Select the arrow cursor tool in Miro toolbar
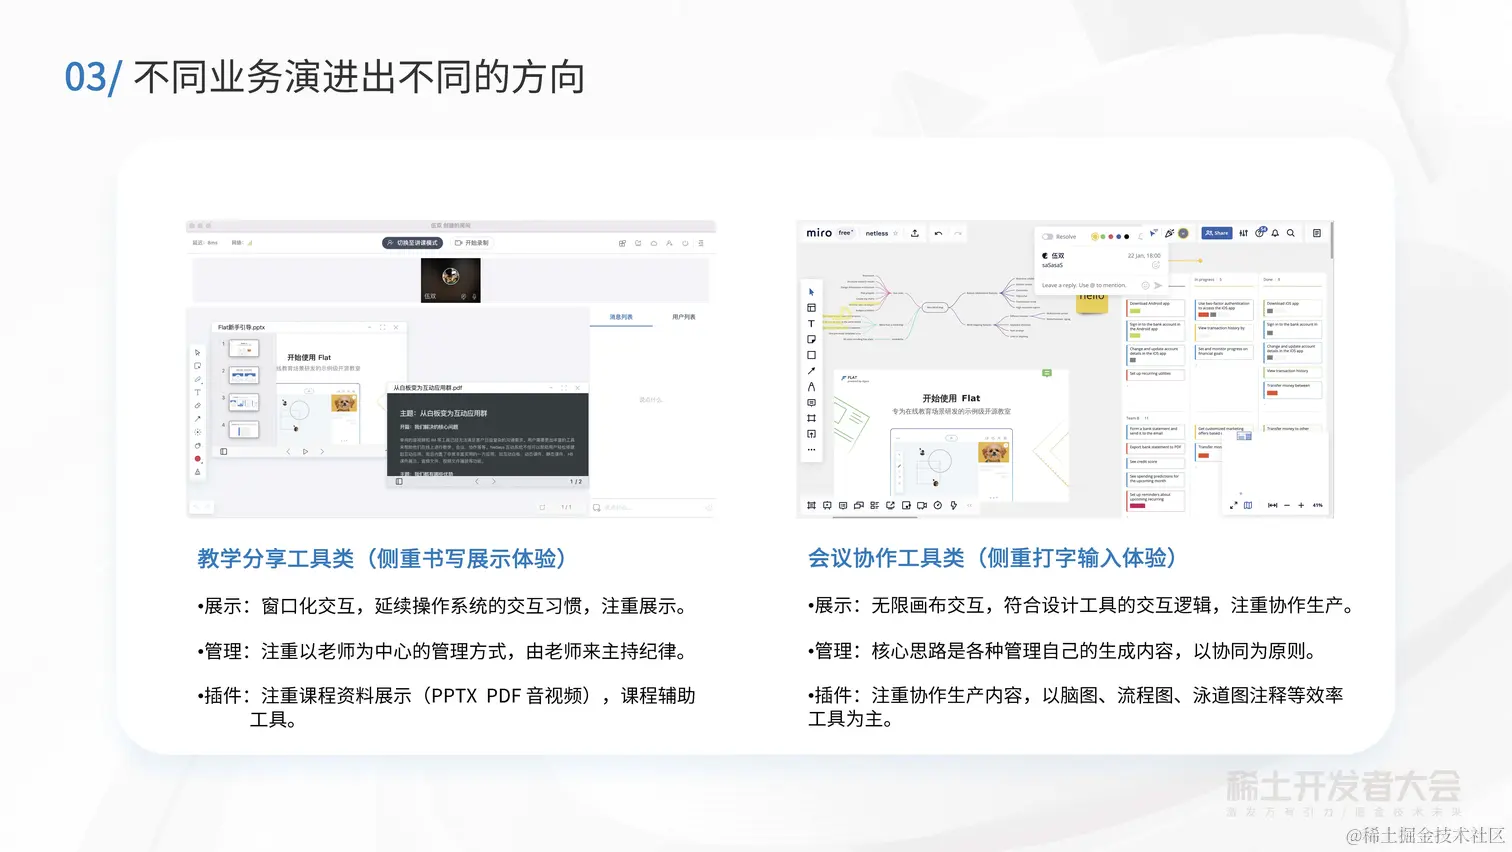The width and height of the screenshot is (1512, 852). pyautogui.click(x=811, y=292)
